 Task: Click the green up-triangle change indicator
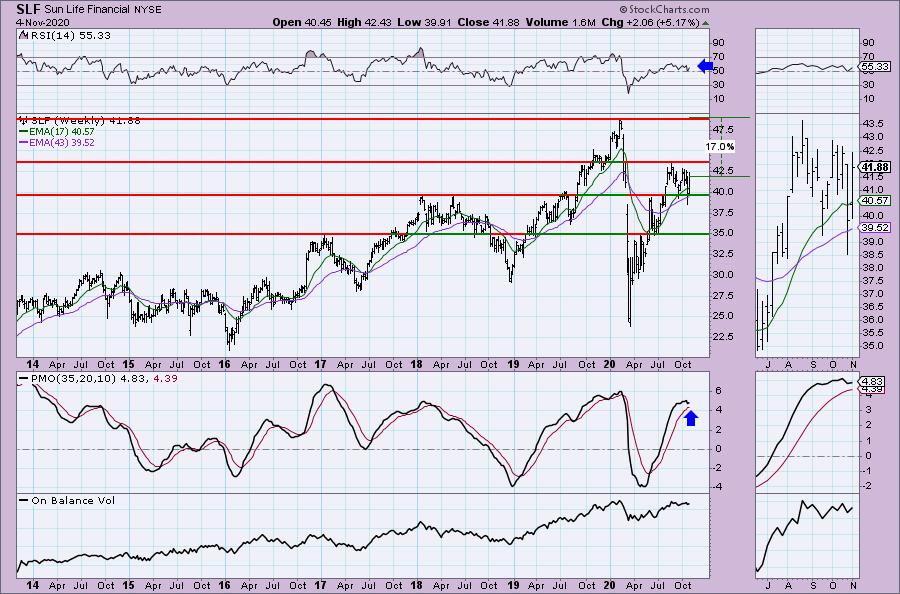705,23
